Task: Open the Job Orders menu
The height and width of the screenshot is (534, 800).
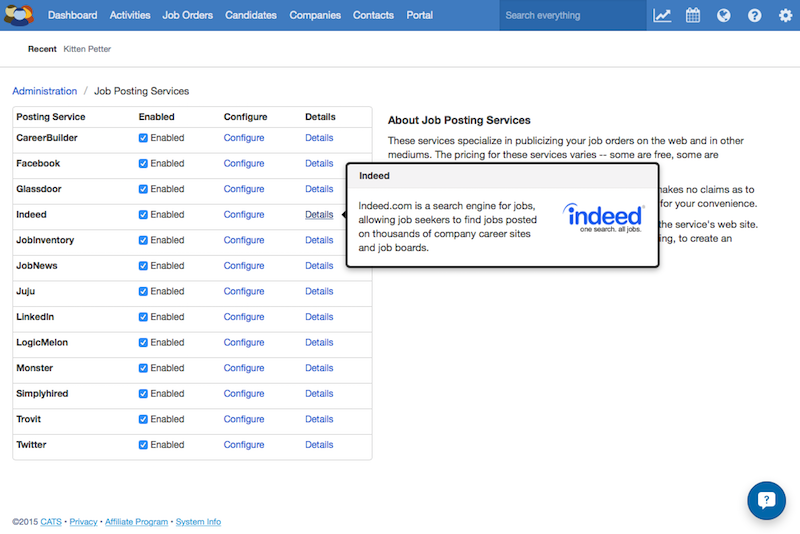Action: (x=188, y=16)
